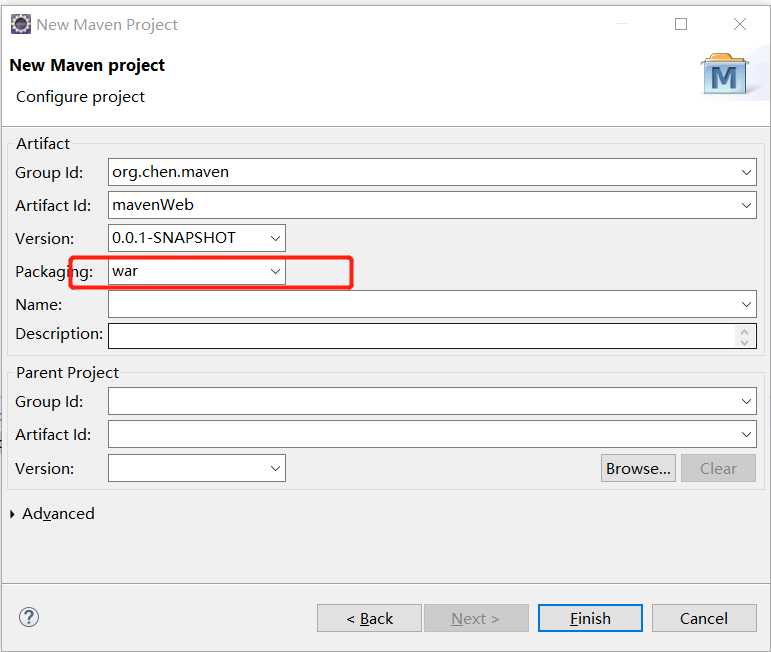The image size is (771, 652).
Task: Click Finish to create the project
Action: (590, 618)
